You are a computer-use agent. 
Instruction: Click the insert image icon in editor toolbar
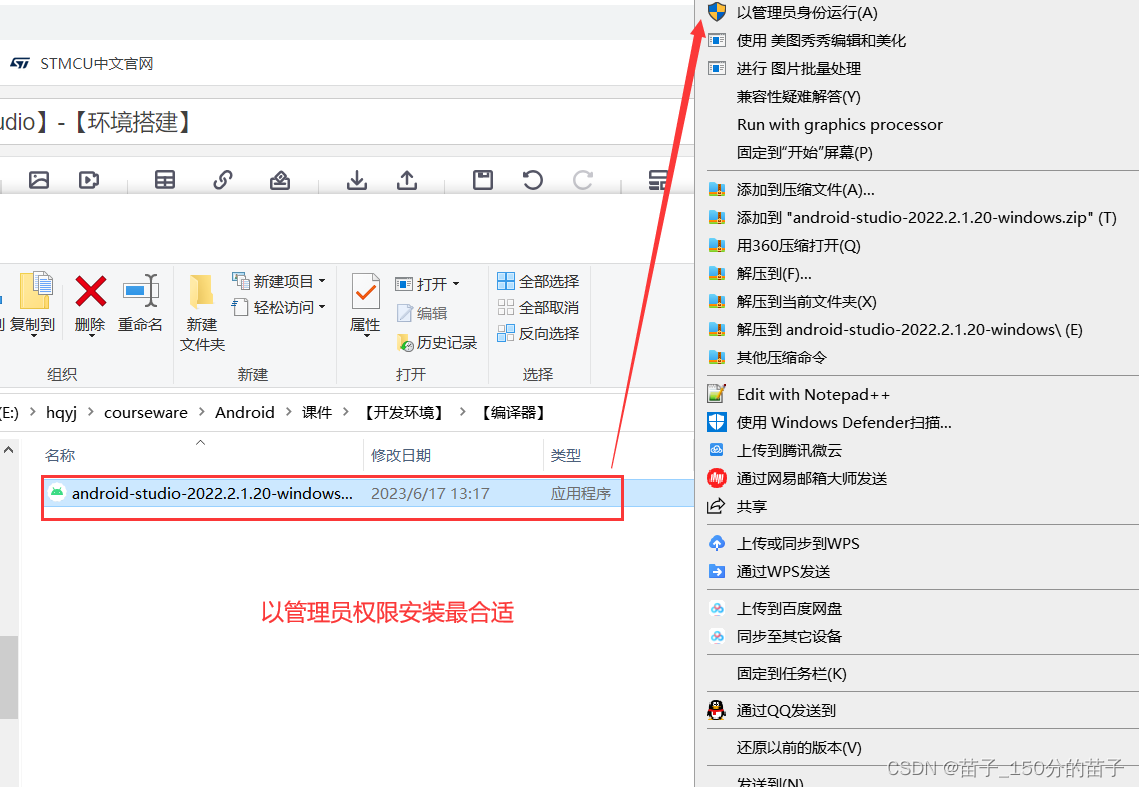click(x=39, y=179)
